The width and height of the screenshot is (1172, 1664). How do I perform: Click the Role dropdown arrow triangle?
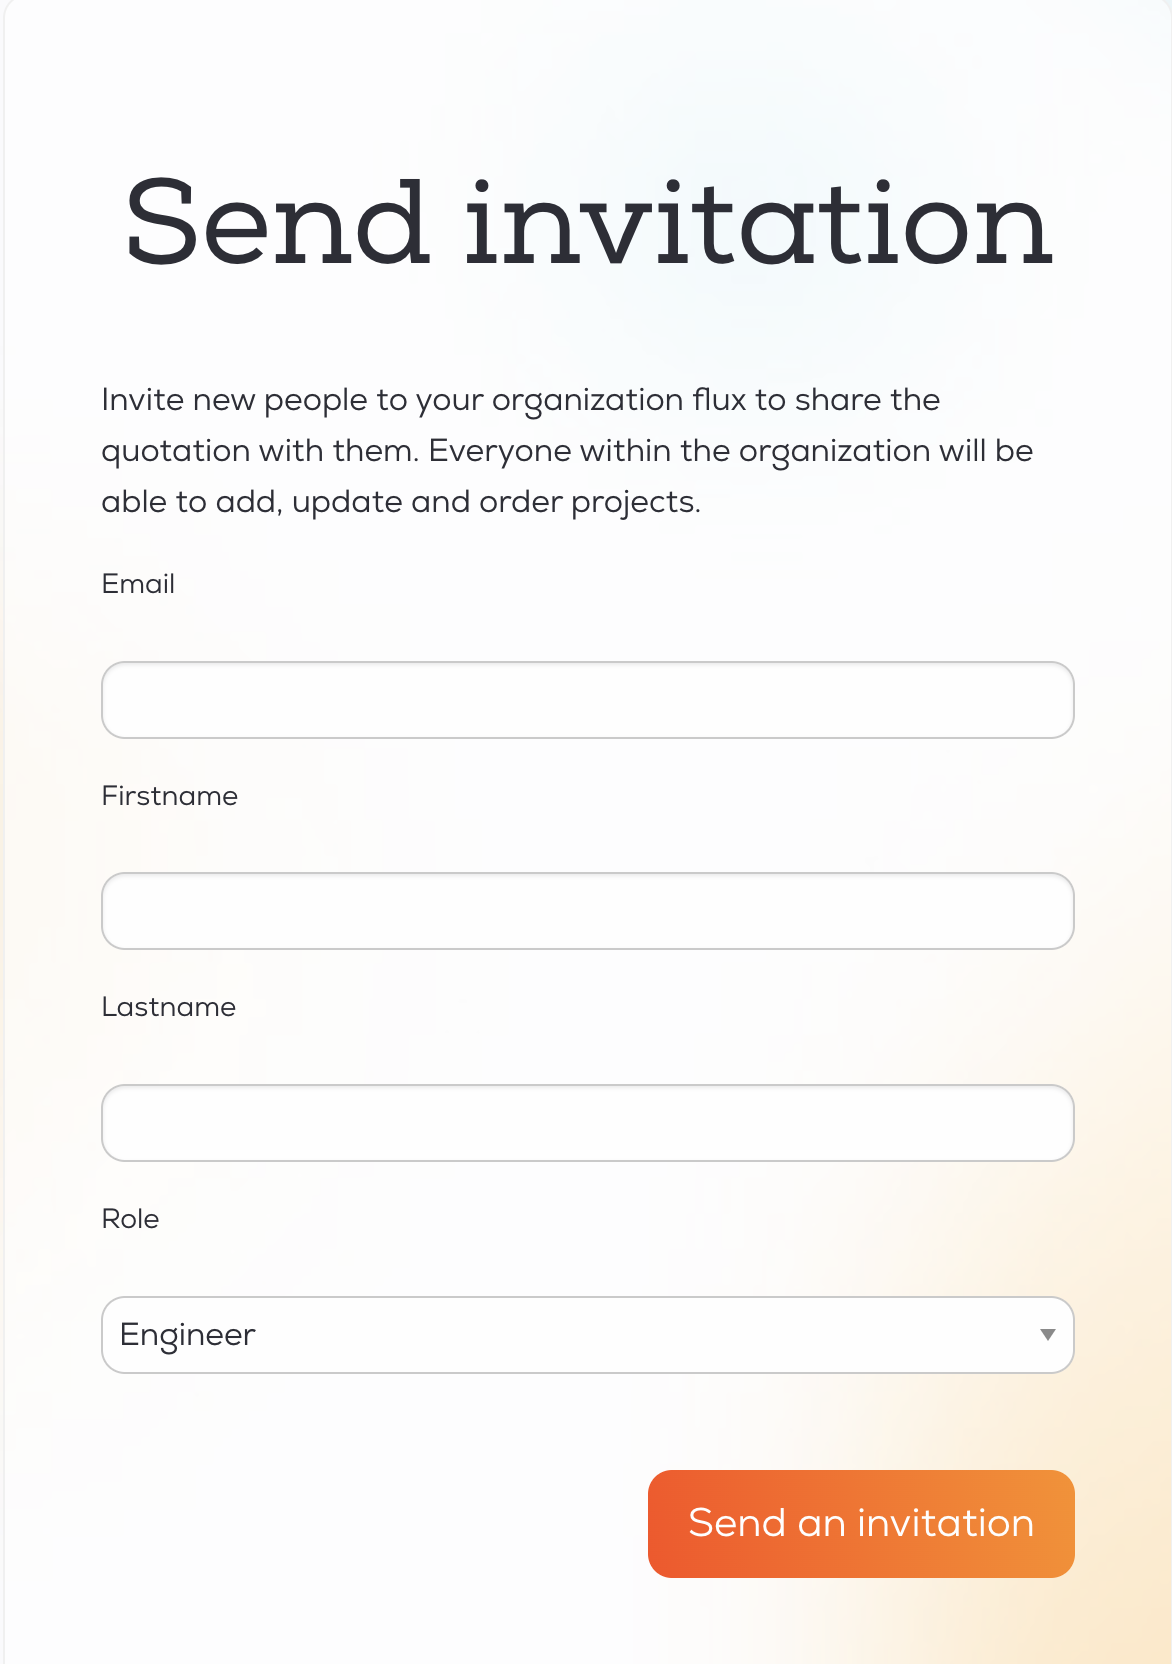(1047, 1335)
